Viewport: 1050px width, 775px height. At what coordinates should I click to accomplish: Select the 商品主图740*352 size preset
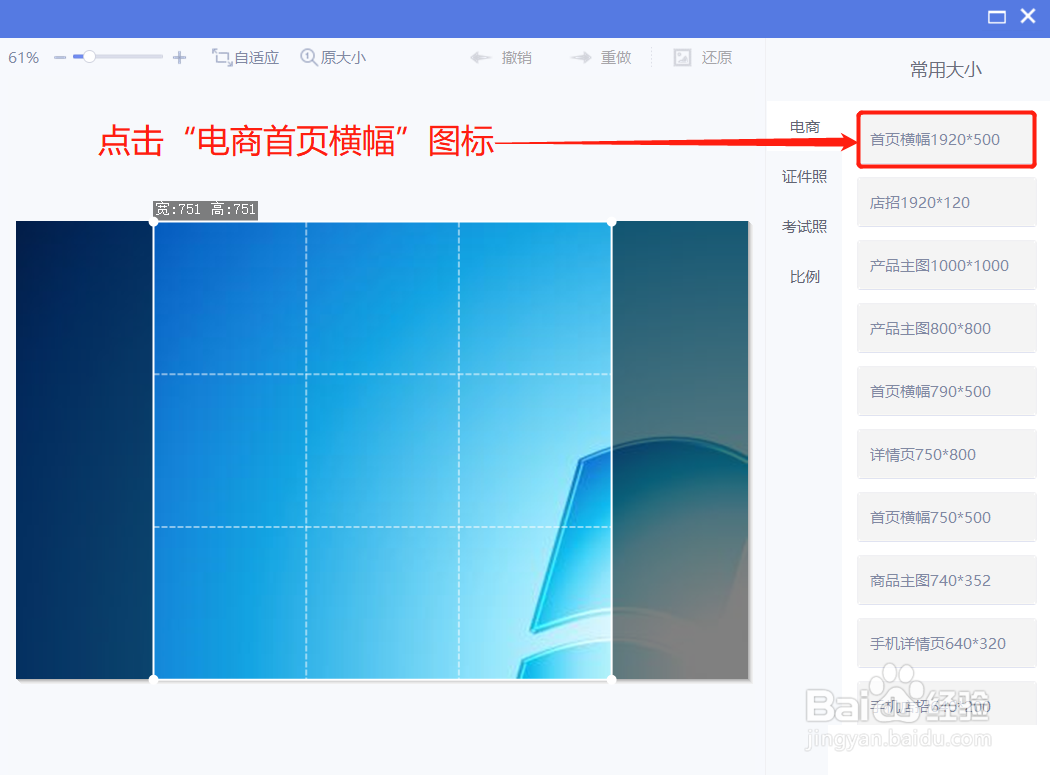tap(945, 580)
